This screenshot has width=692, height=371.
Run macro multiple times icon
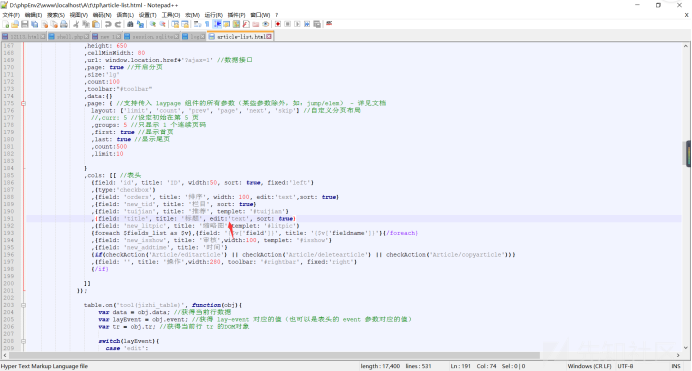pyautogui.click(x=307, y=24)
